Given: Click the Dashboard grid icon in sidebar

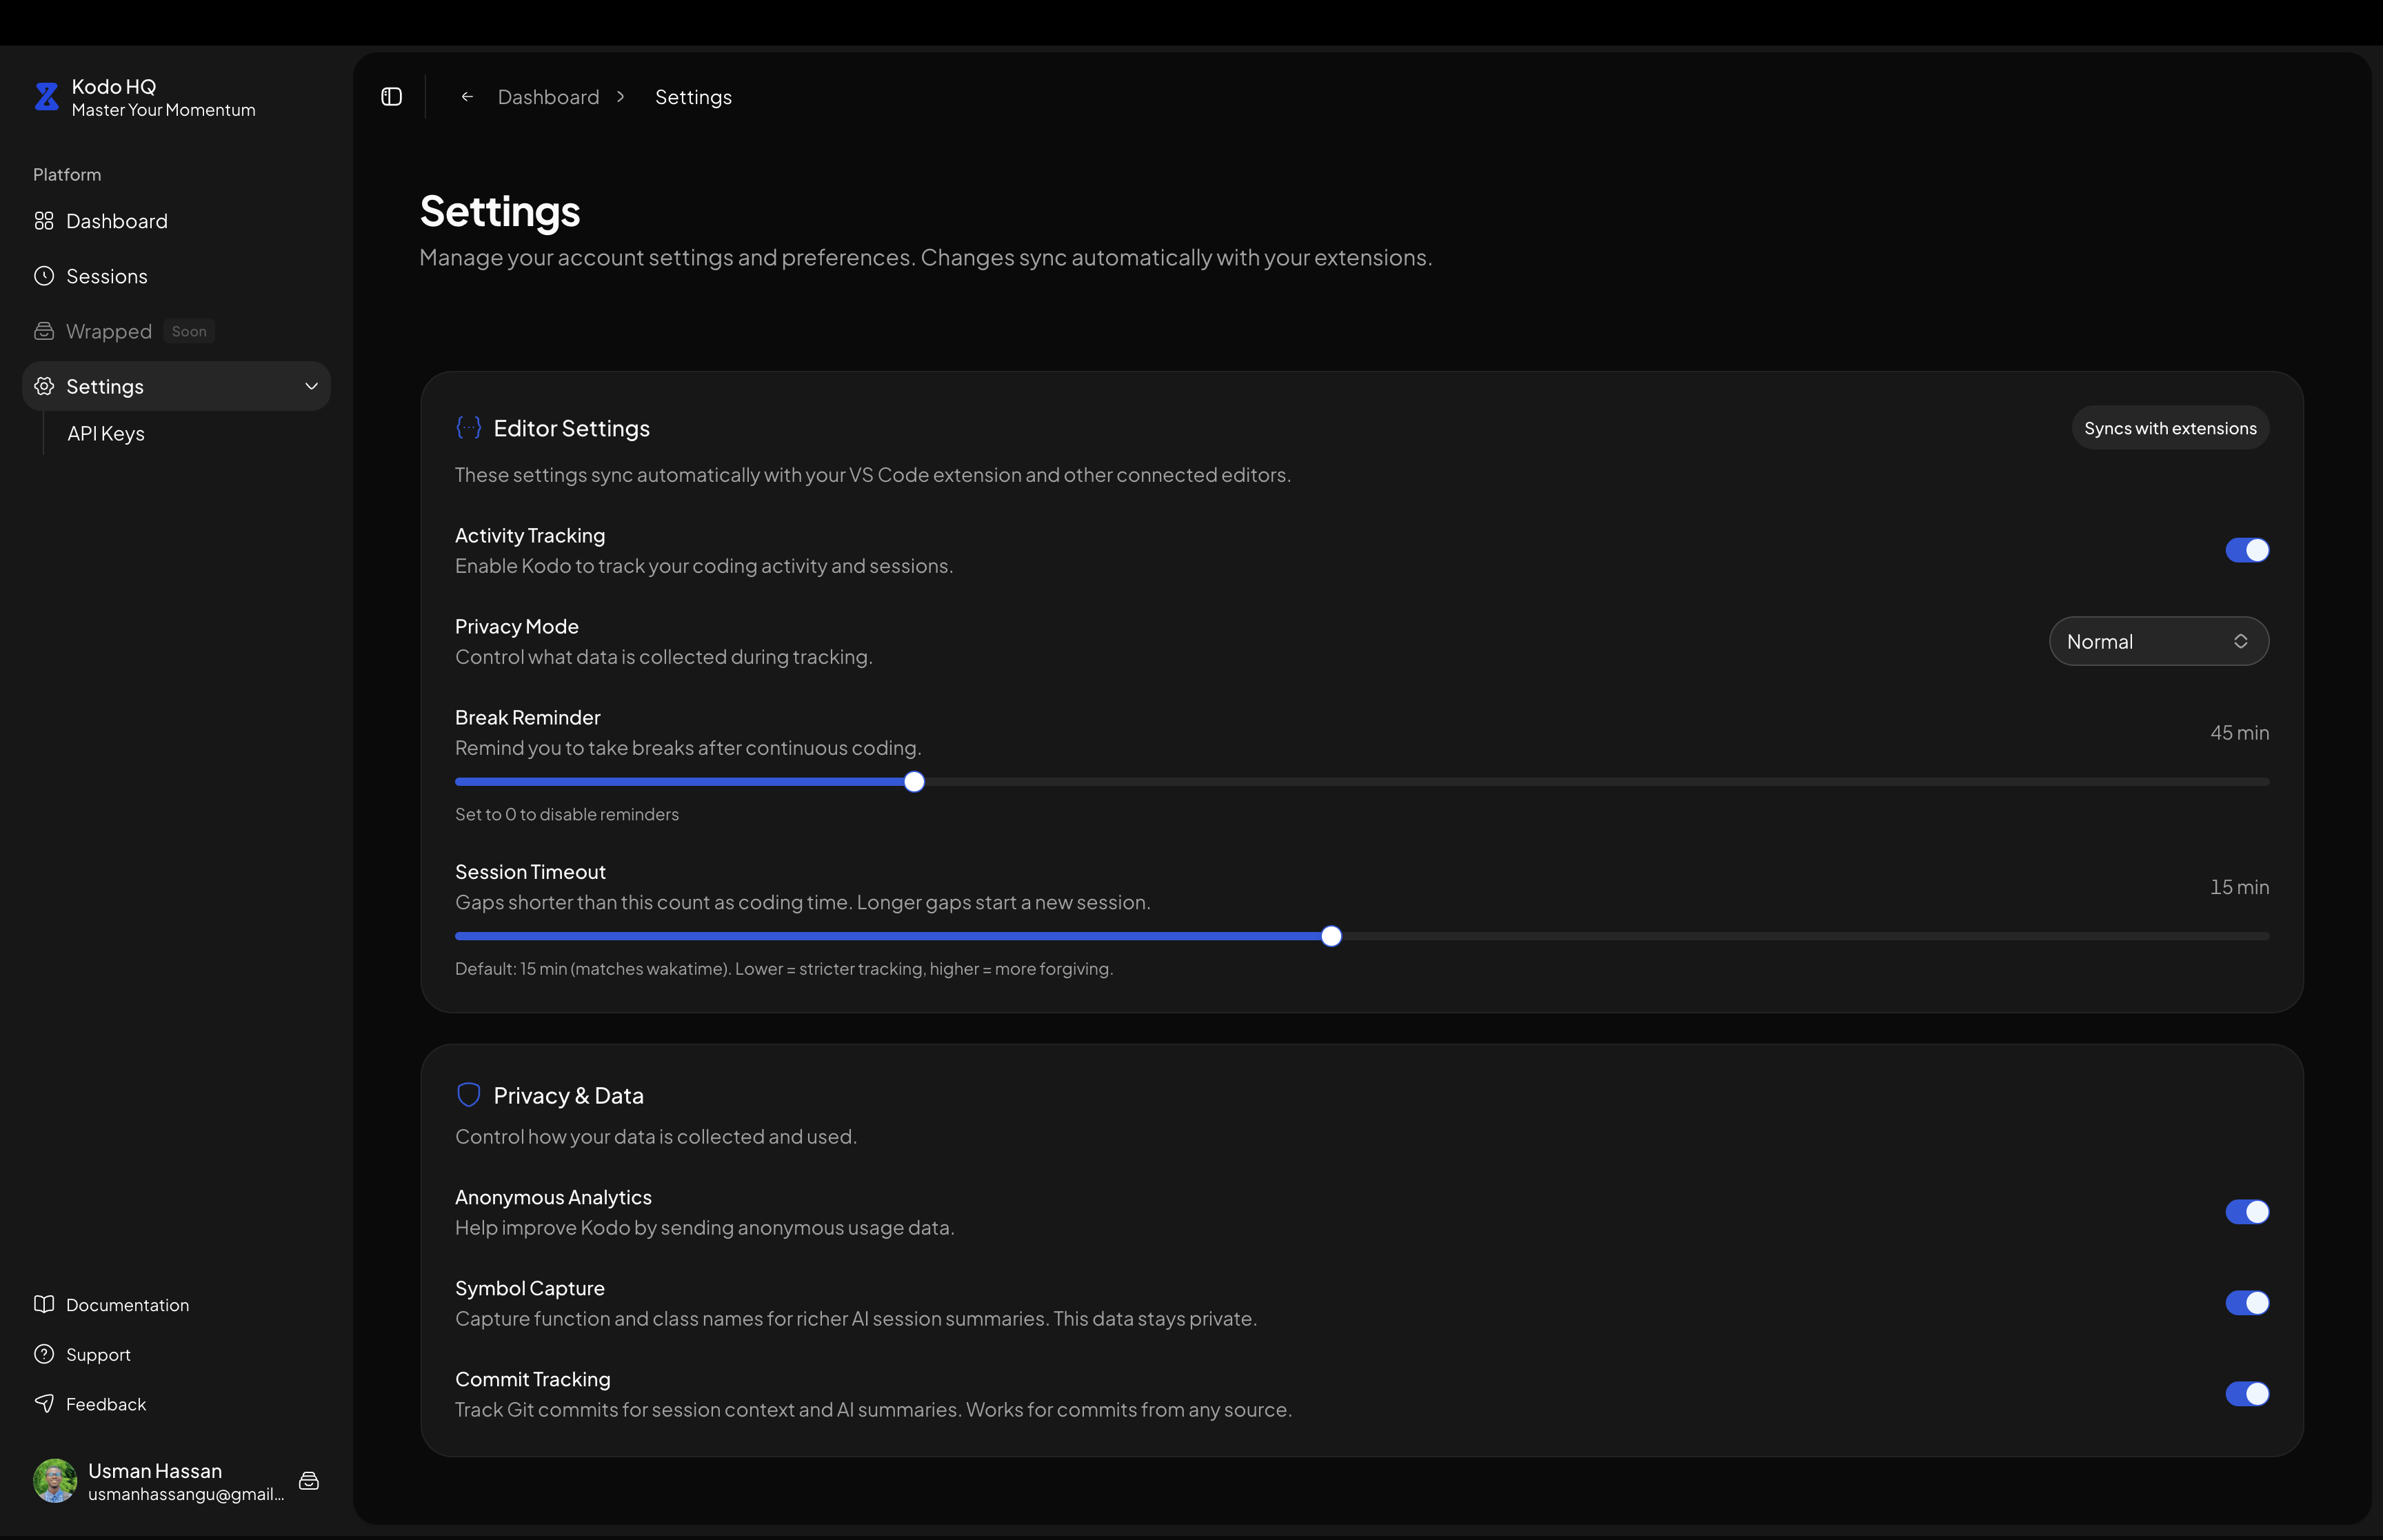Looking at the screenshot, I should [x=44, y=221].
